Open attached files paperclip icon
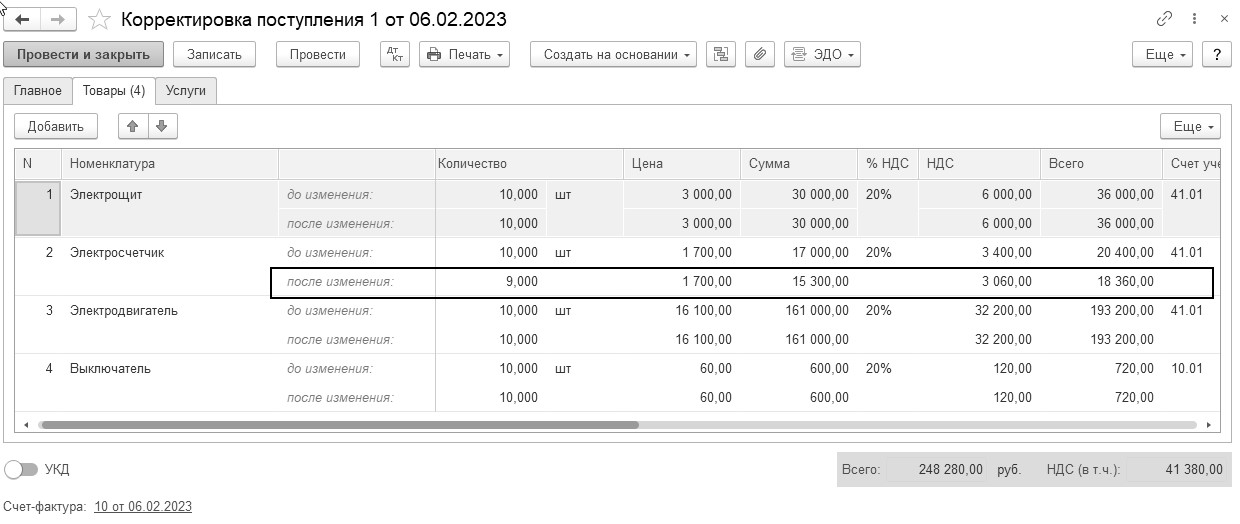1240x524 pixels. point(760,54)
